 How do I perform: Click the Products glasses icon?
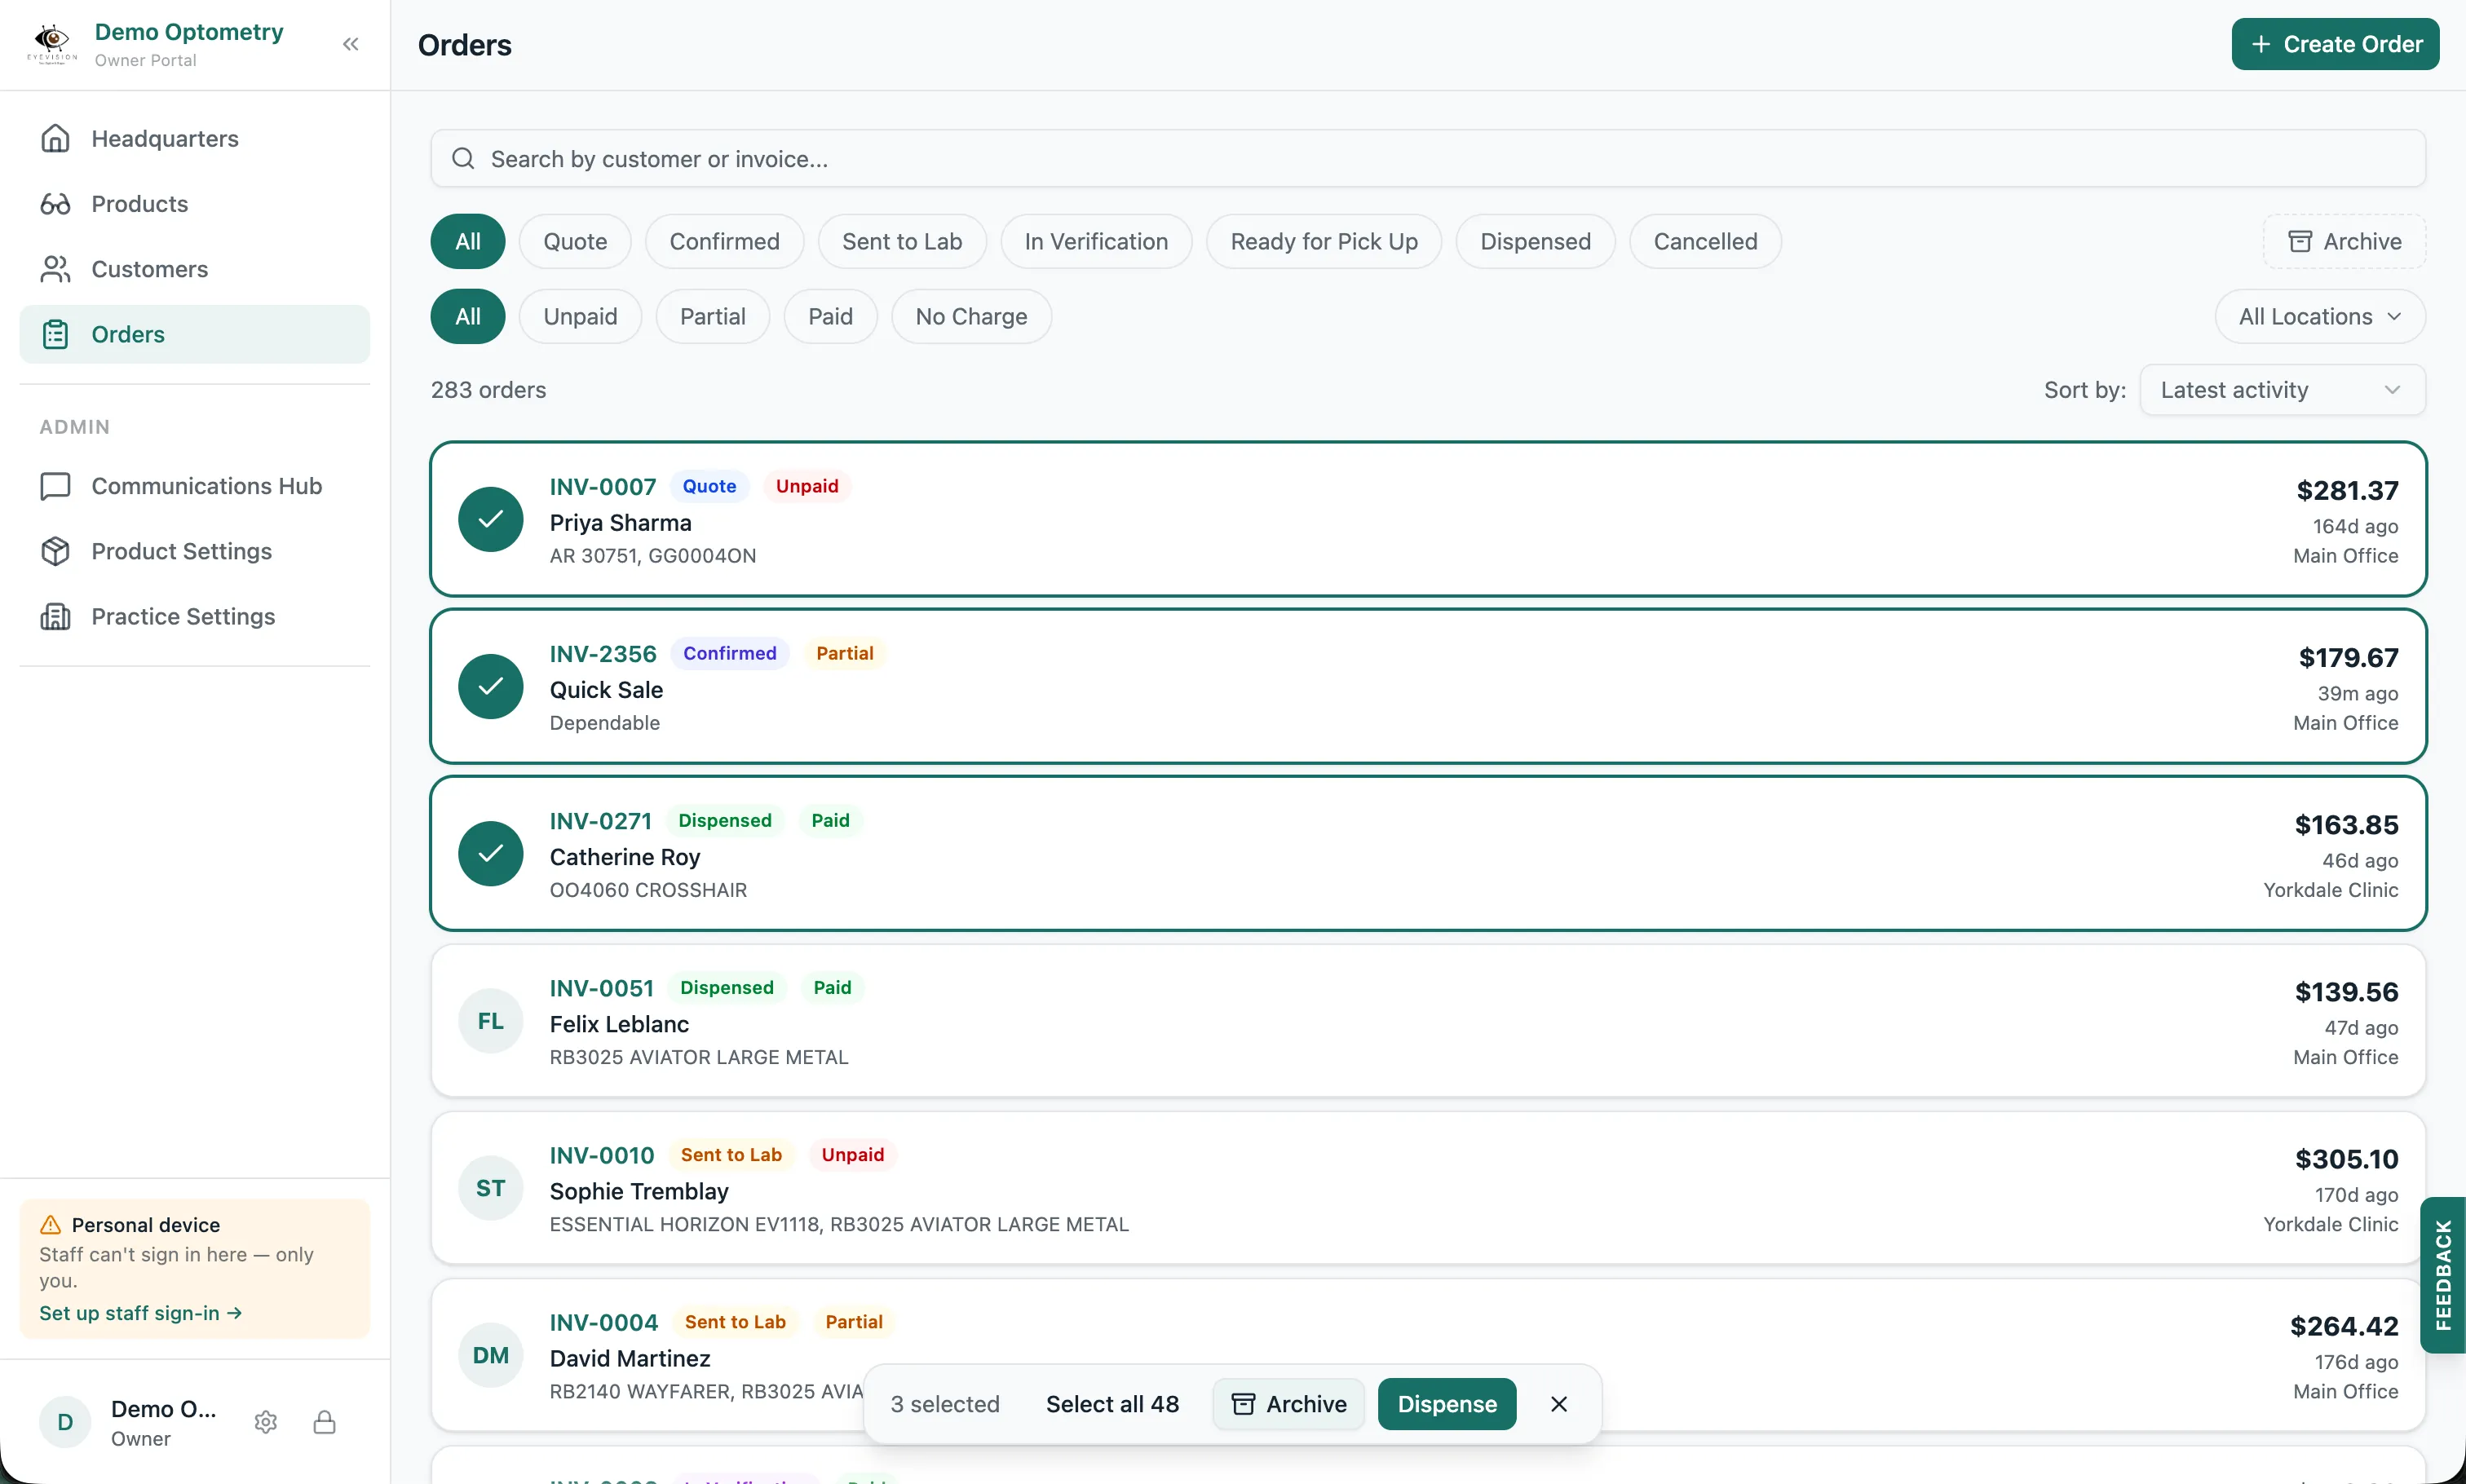coord(55,204)
